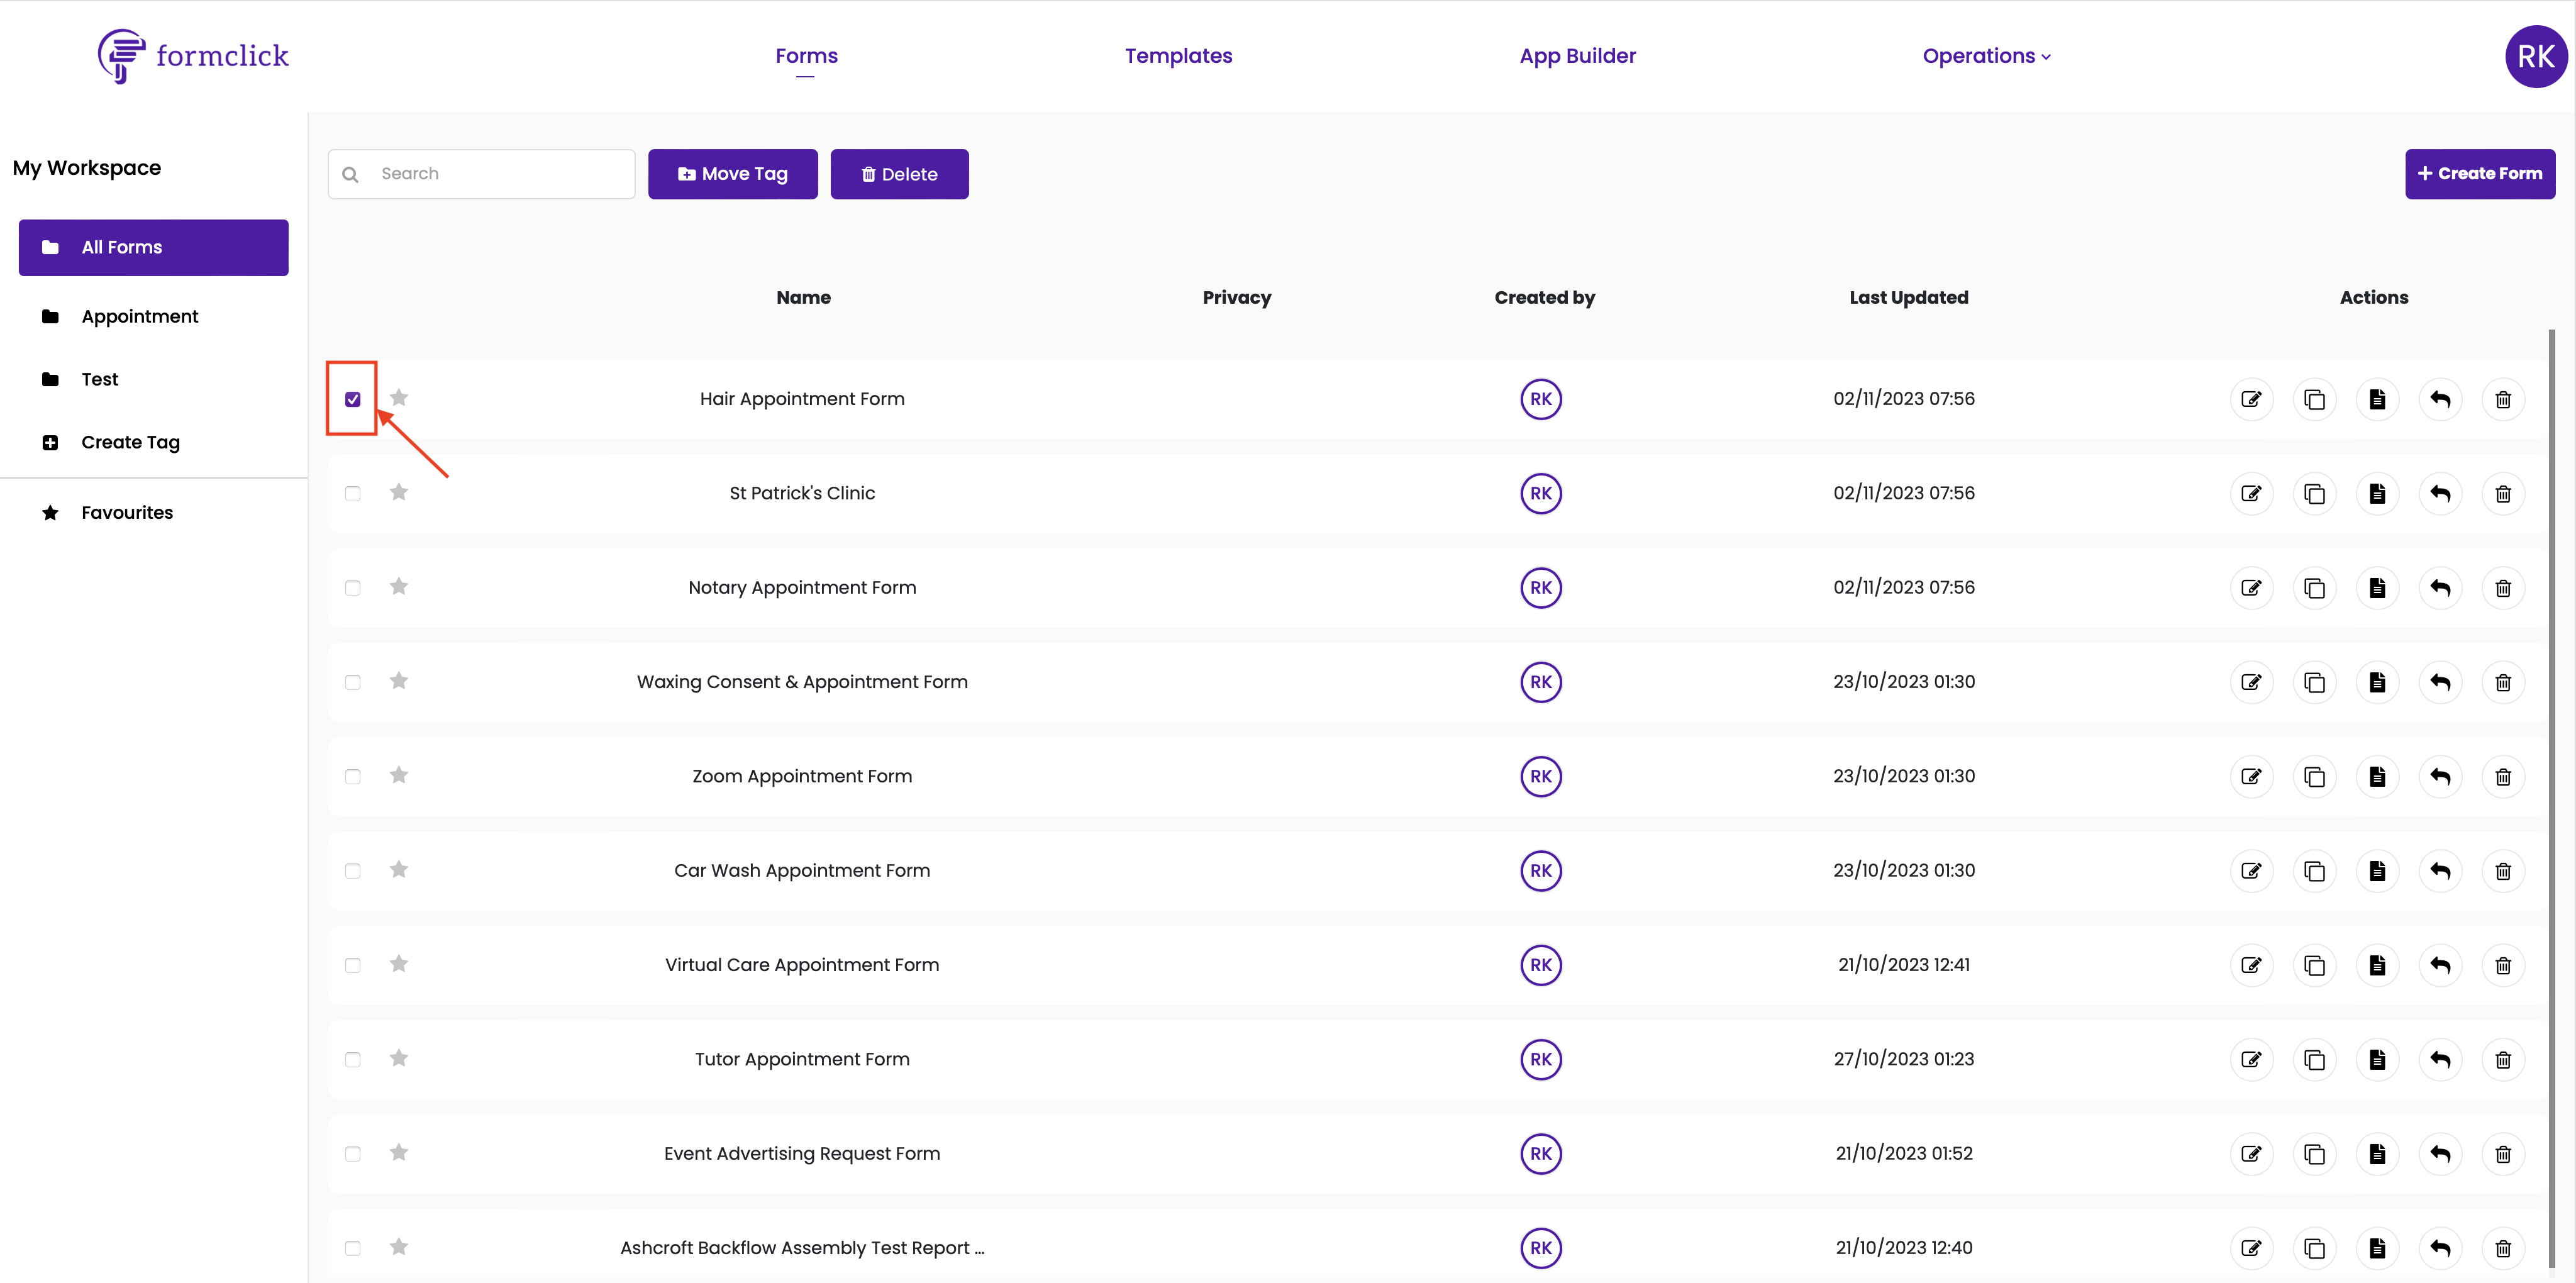Delete Hair Appointment Form via trash icon
The image size is (2576, 1283).
click(2503, 399)
